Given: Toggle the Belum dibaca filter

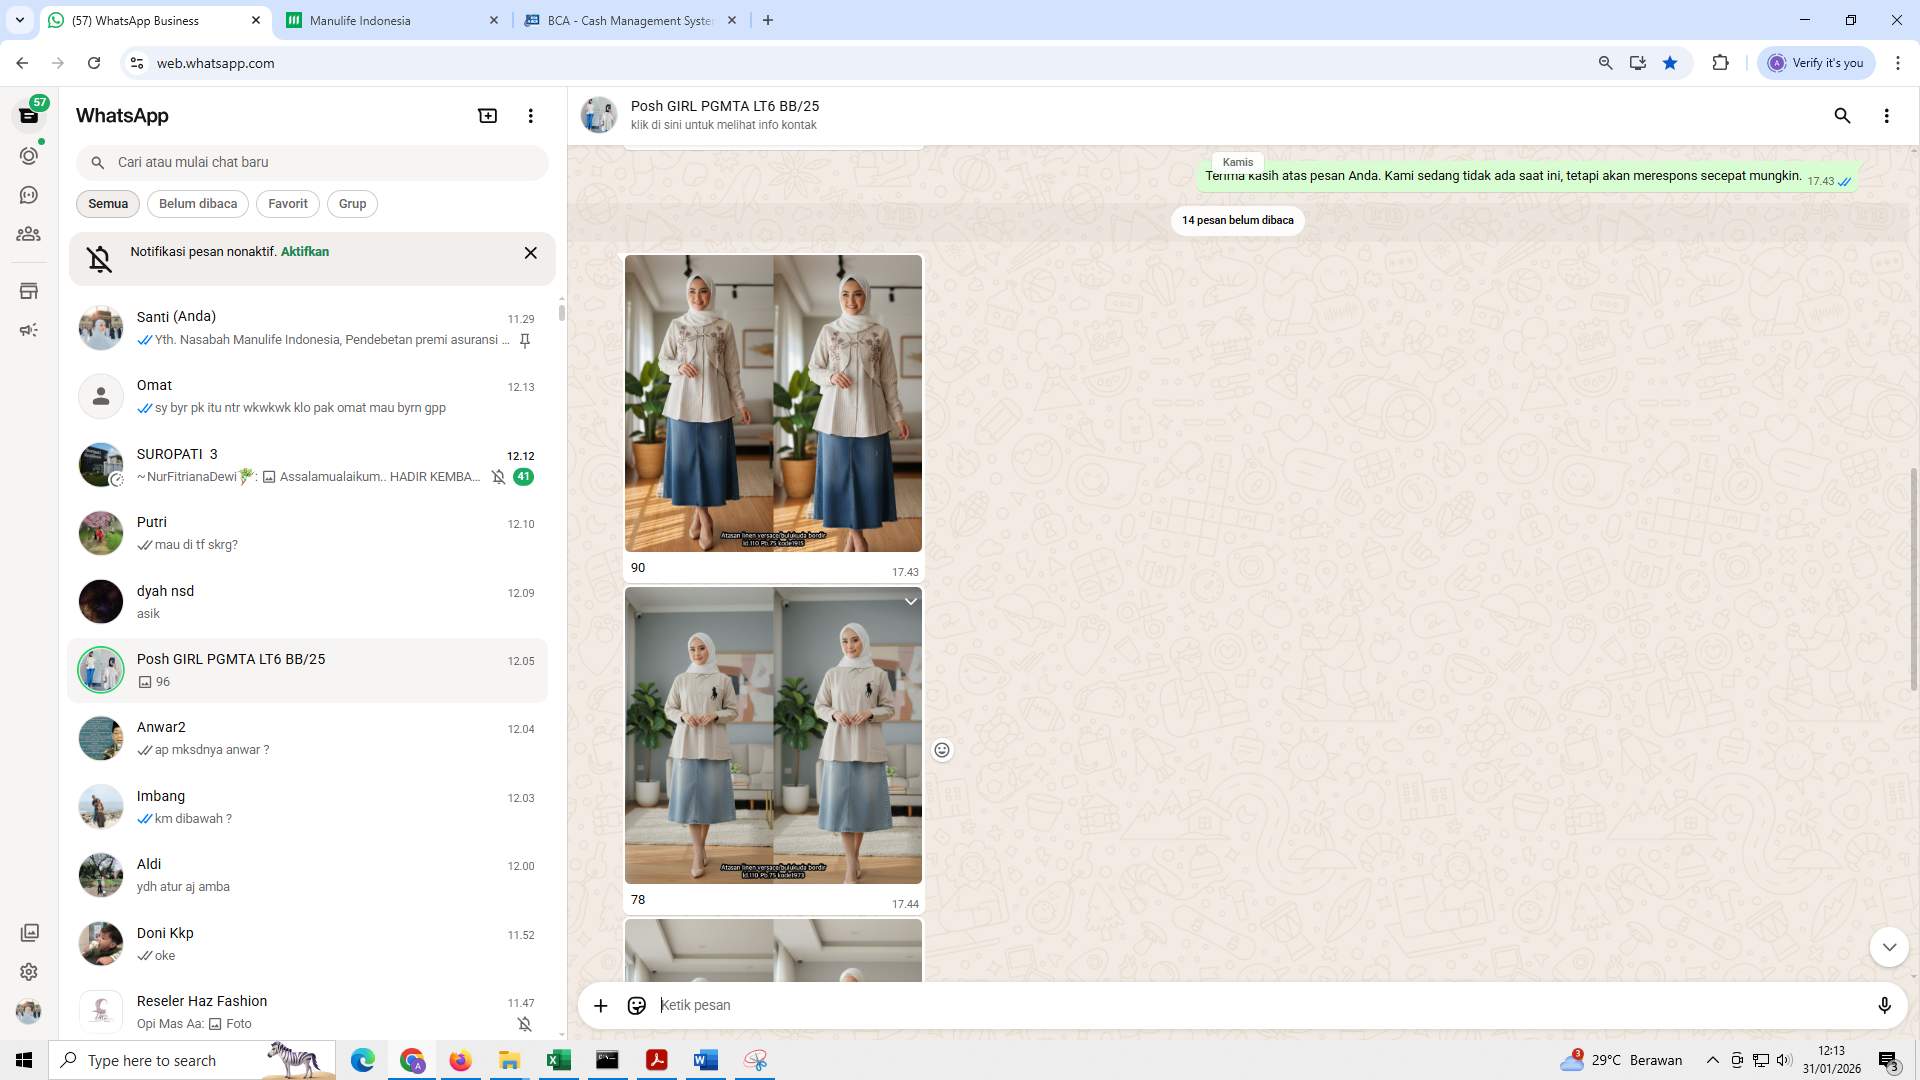Looking at the screenshot, I should click(197, 204).
